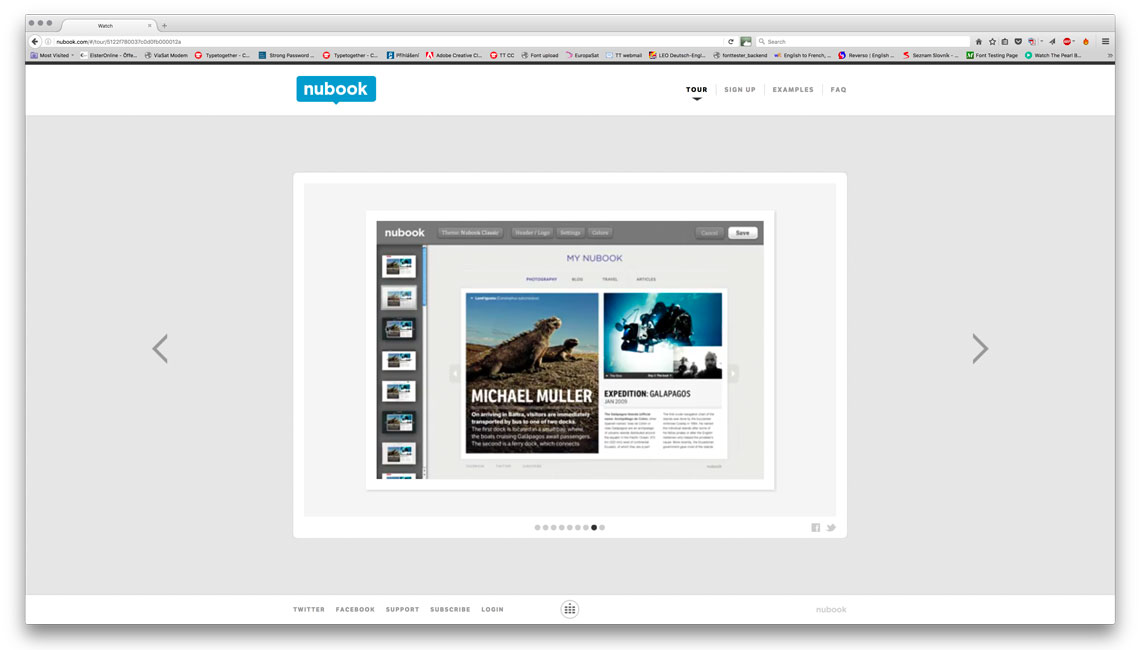The image size is (1140, 650).
Task: Close the Watch tab
Action: click(x=150, y=25)
